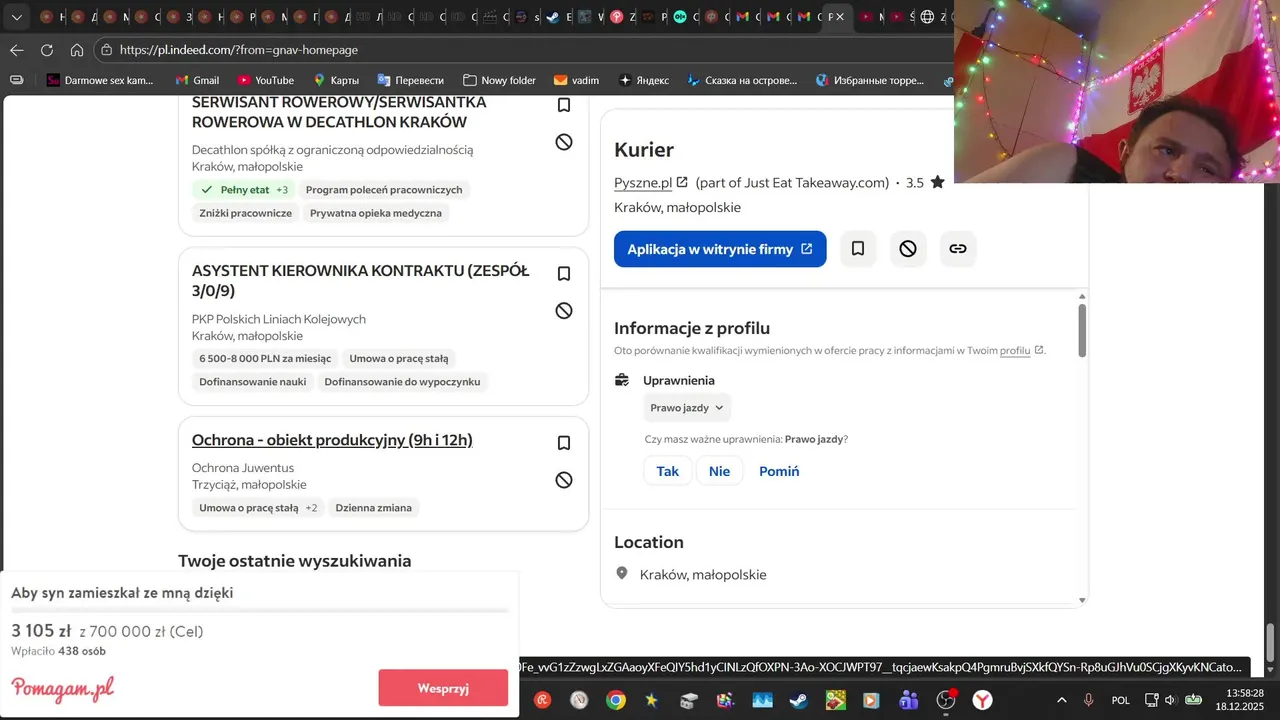Open the Яндекс bookmark
The height and width of the screenshot is (720, 1280).
pyautogui.click(x=643, y=80)
